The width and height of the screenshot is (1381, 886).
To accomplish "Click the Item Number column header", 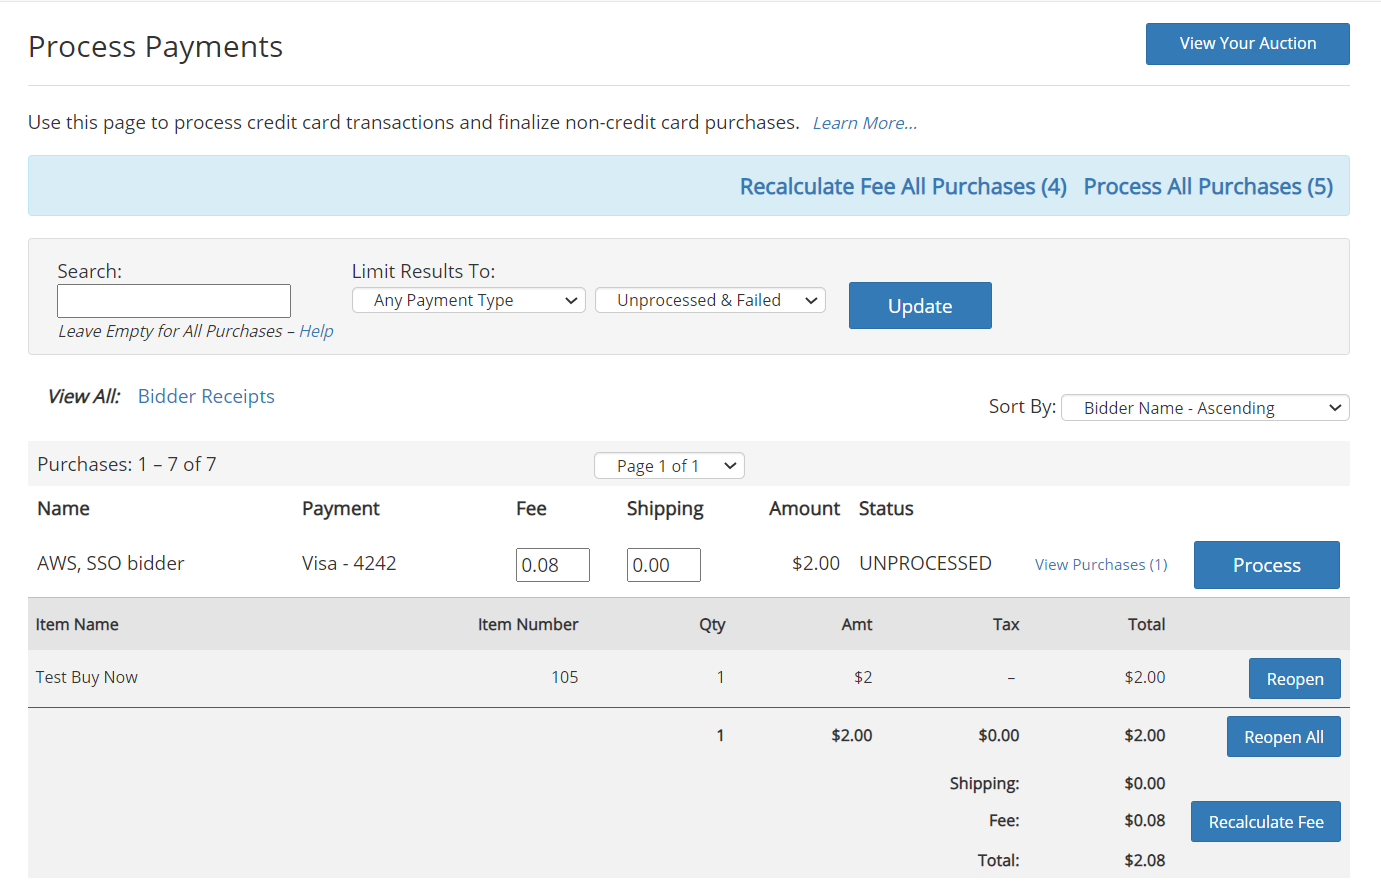I will [x=528, y=624].
